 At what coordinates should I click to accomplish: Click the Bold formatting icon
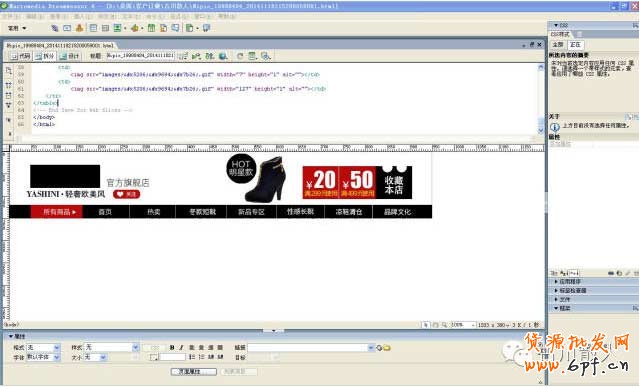pos(172,347)
